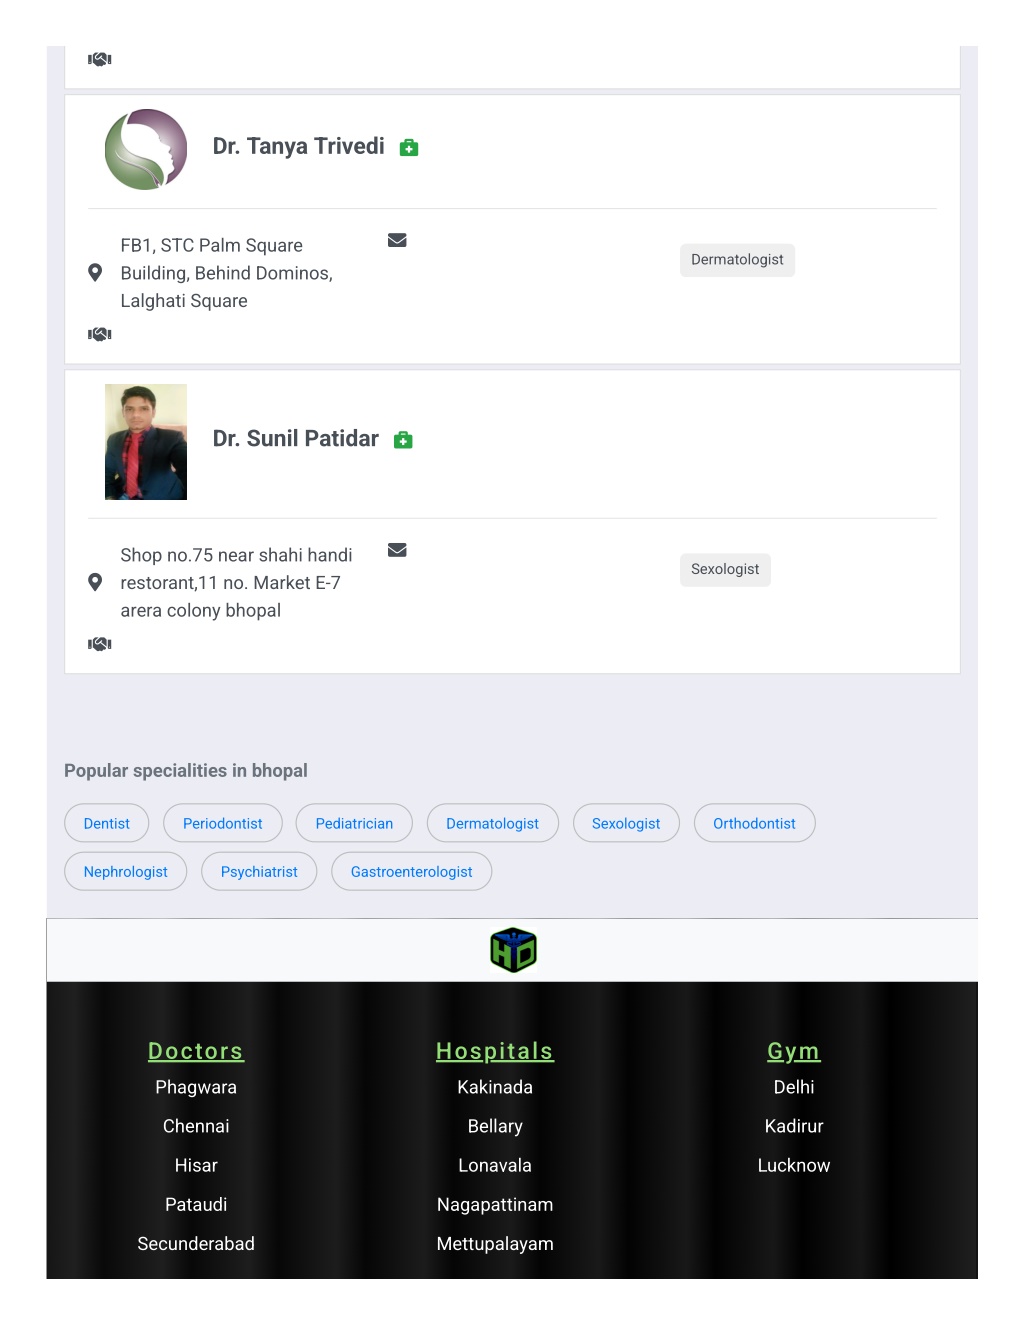Click the green medical kit icon beside Dr. Tanya Trivedi
Screen dimensions: 1024x1325
[408, 148]
